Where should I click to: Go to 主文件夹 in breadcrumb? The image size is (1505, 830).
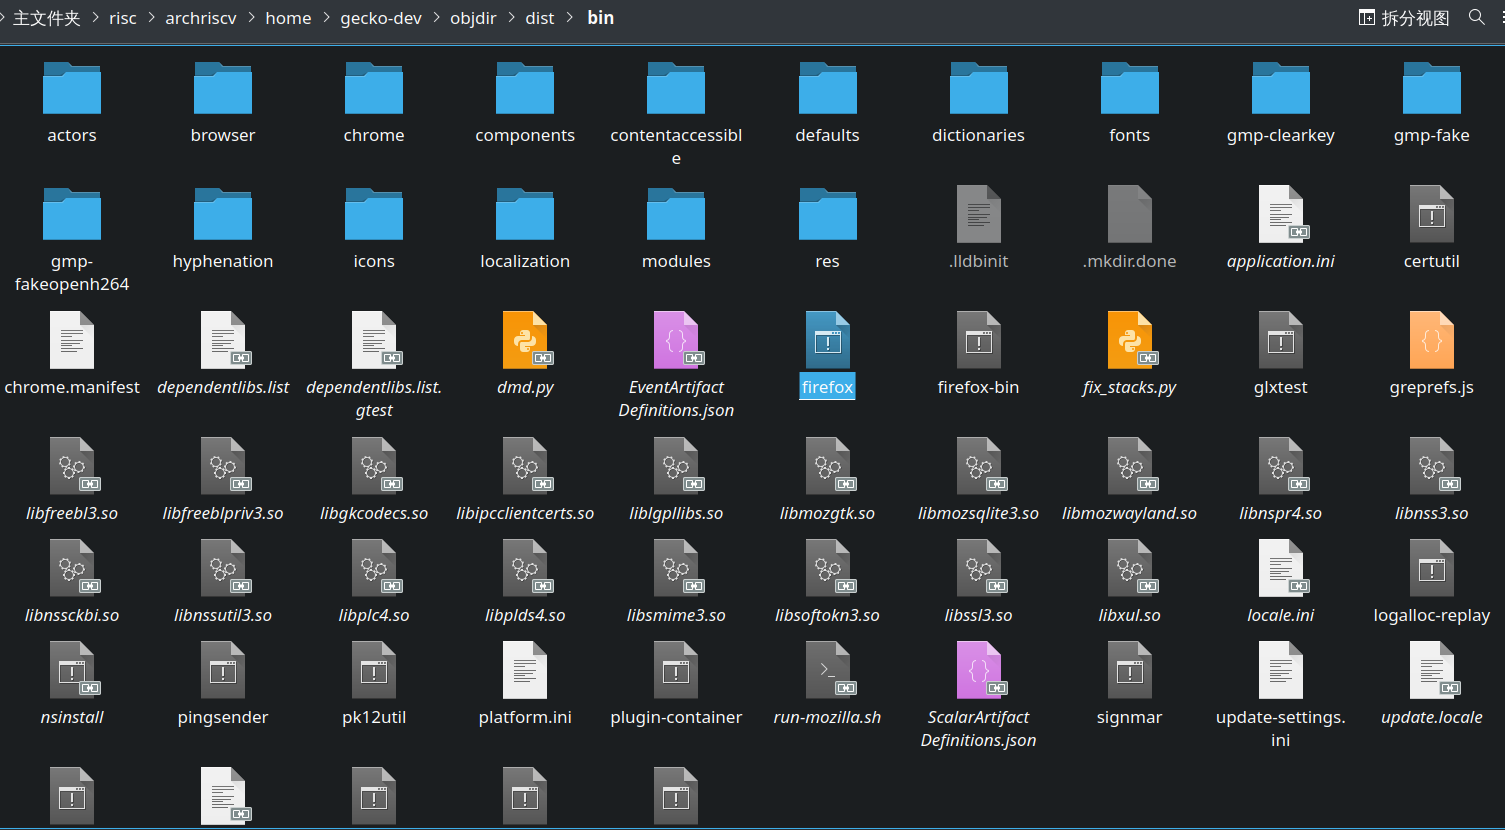[46, 18]
